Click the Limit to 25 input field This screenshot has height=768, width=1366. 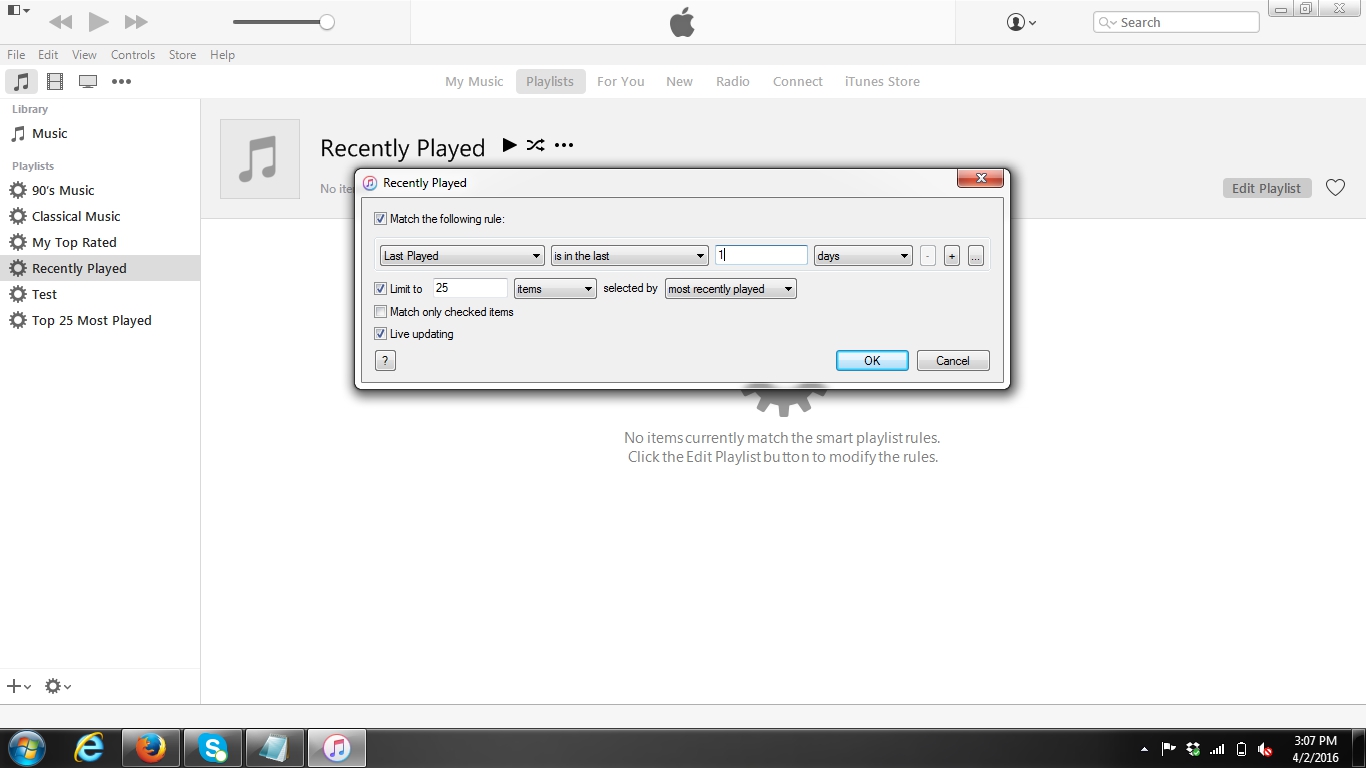point(470,288)
